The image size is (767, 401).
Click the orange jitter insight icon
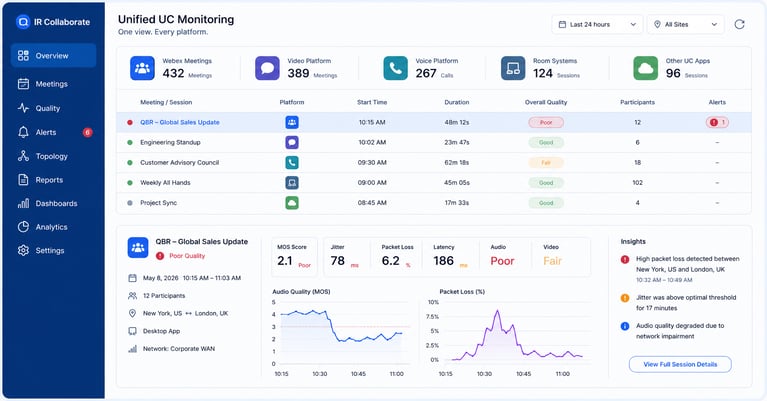[625, 298]
